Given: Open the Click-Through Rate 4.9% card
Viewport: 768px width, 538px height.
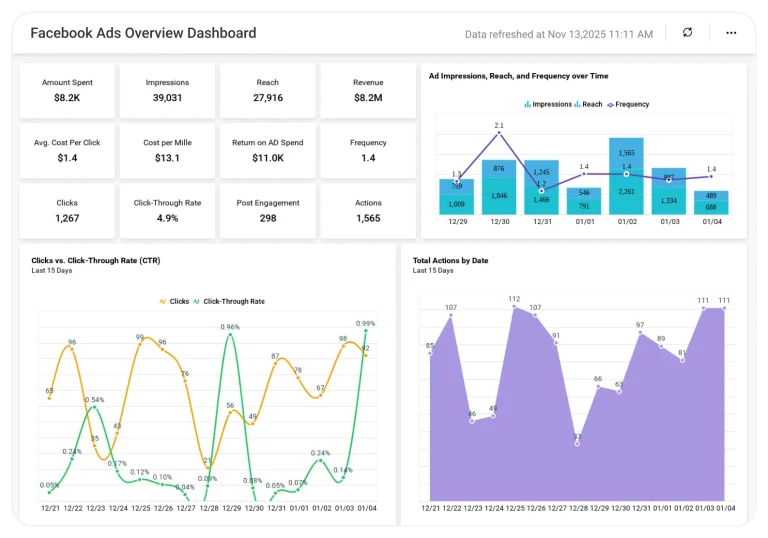Looking at the screenshot, I should click(x=168, y=211).
